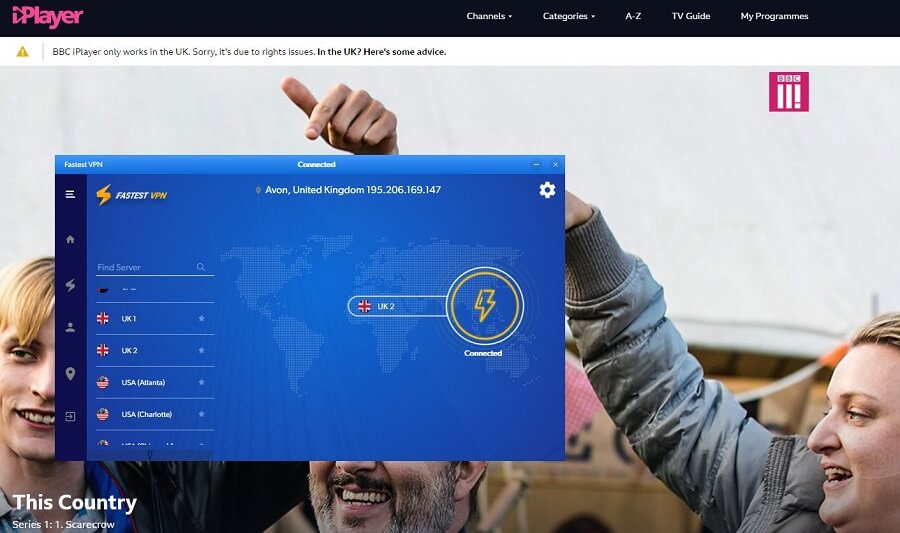Click the Avon, United Kingdom IP address text
Image resolution: width=900 pixels, height=533 pixels.
click(352, 190)
